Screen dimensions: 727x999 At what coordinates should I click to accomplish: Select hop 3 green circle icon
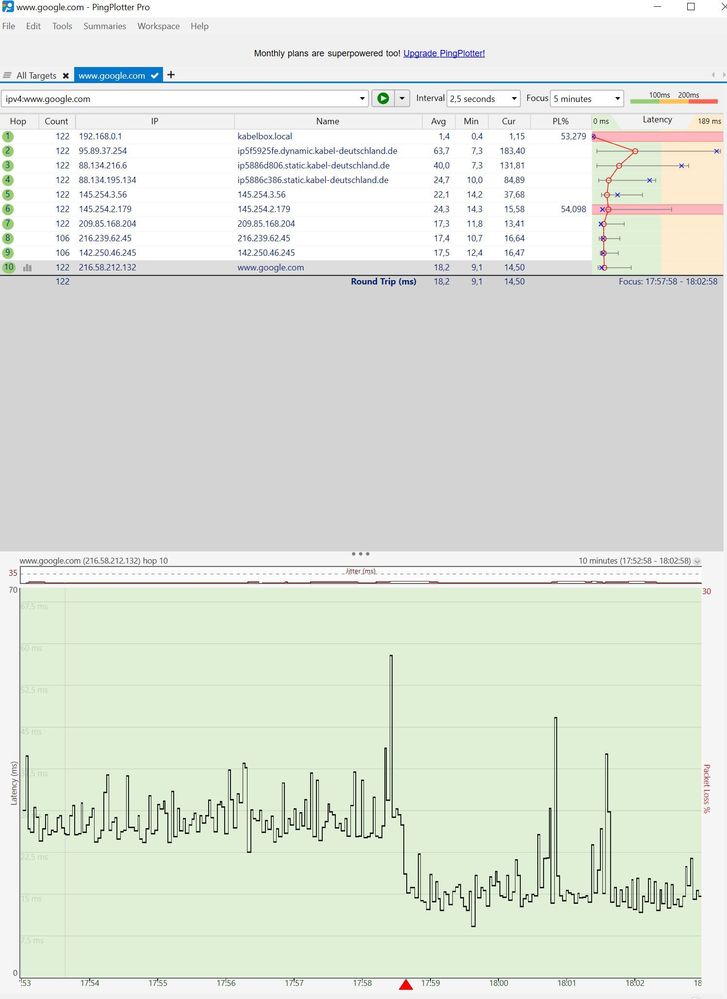[8, 166]
